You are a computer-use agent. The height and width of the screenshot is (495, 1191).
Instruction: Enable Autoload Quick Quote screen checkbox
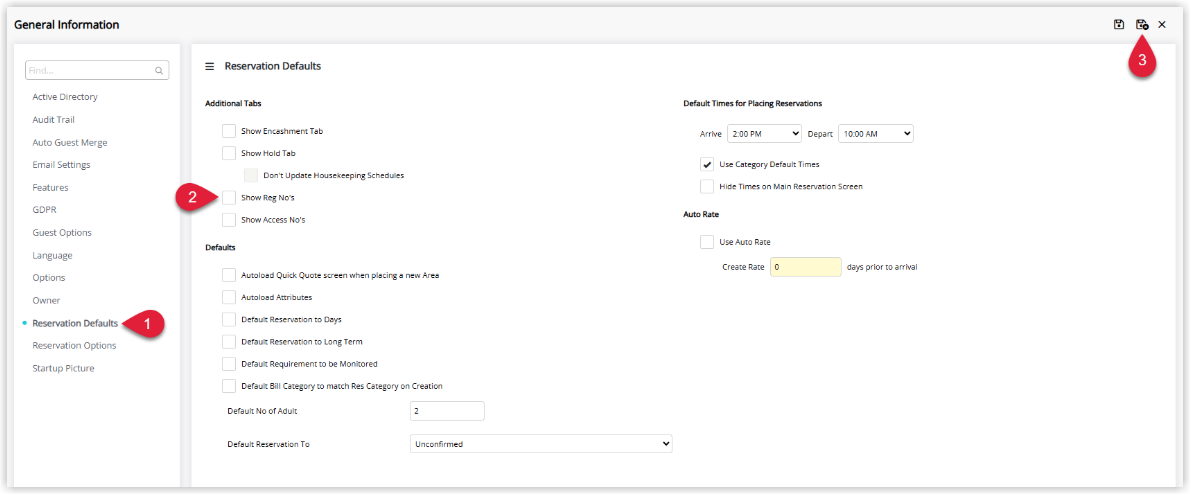point(229,275)
